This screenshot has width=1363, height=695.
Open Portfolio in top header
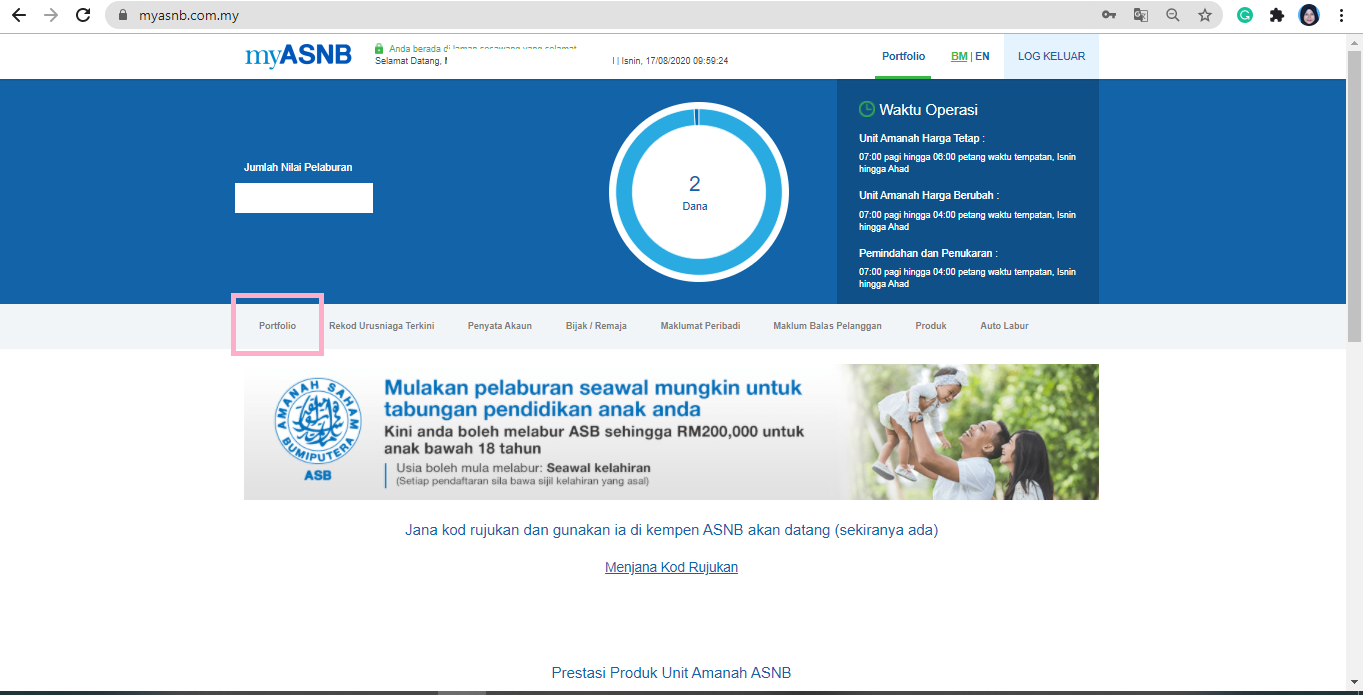pyautogui.click(x=904, y=56)
